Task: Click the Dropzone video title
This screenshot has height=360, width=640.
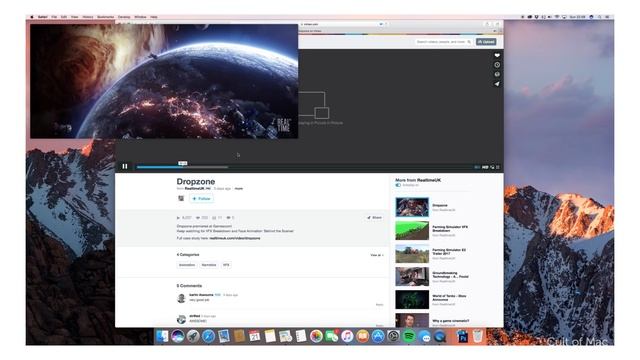Action: [196, 181]
